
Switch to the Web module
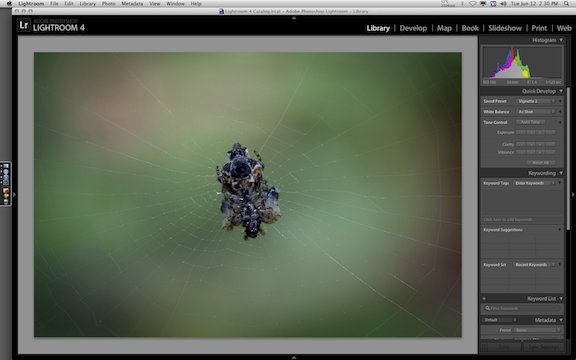564,28
